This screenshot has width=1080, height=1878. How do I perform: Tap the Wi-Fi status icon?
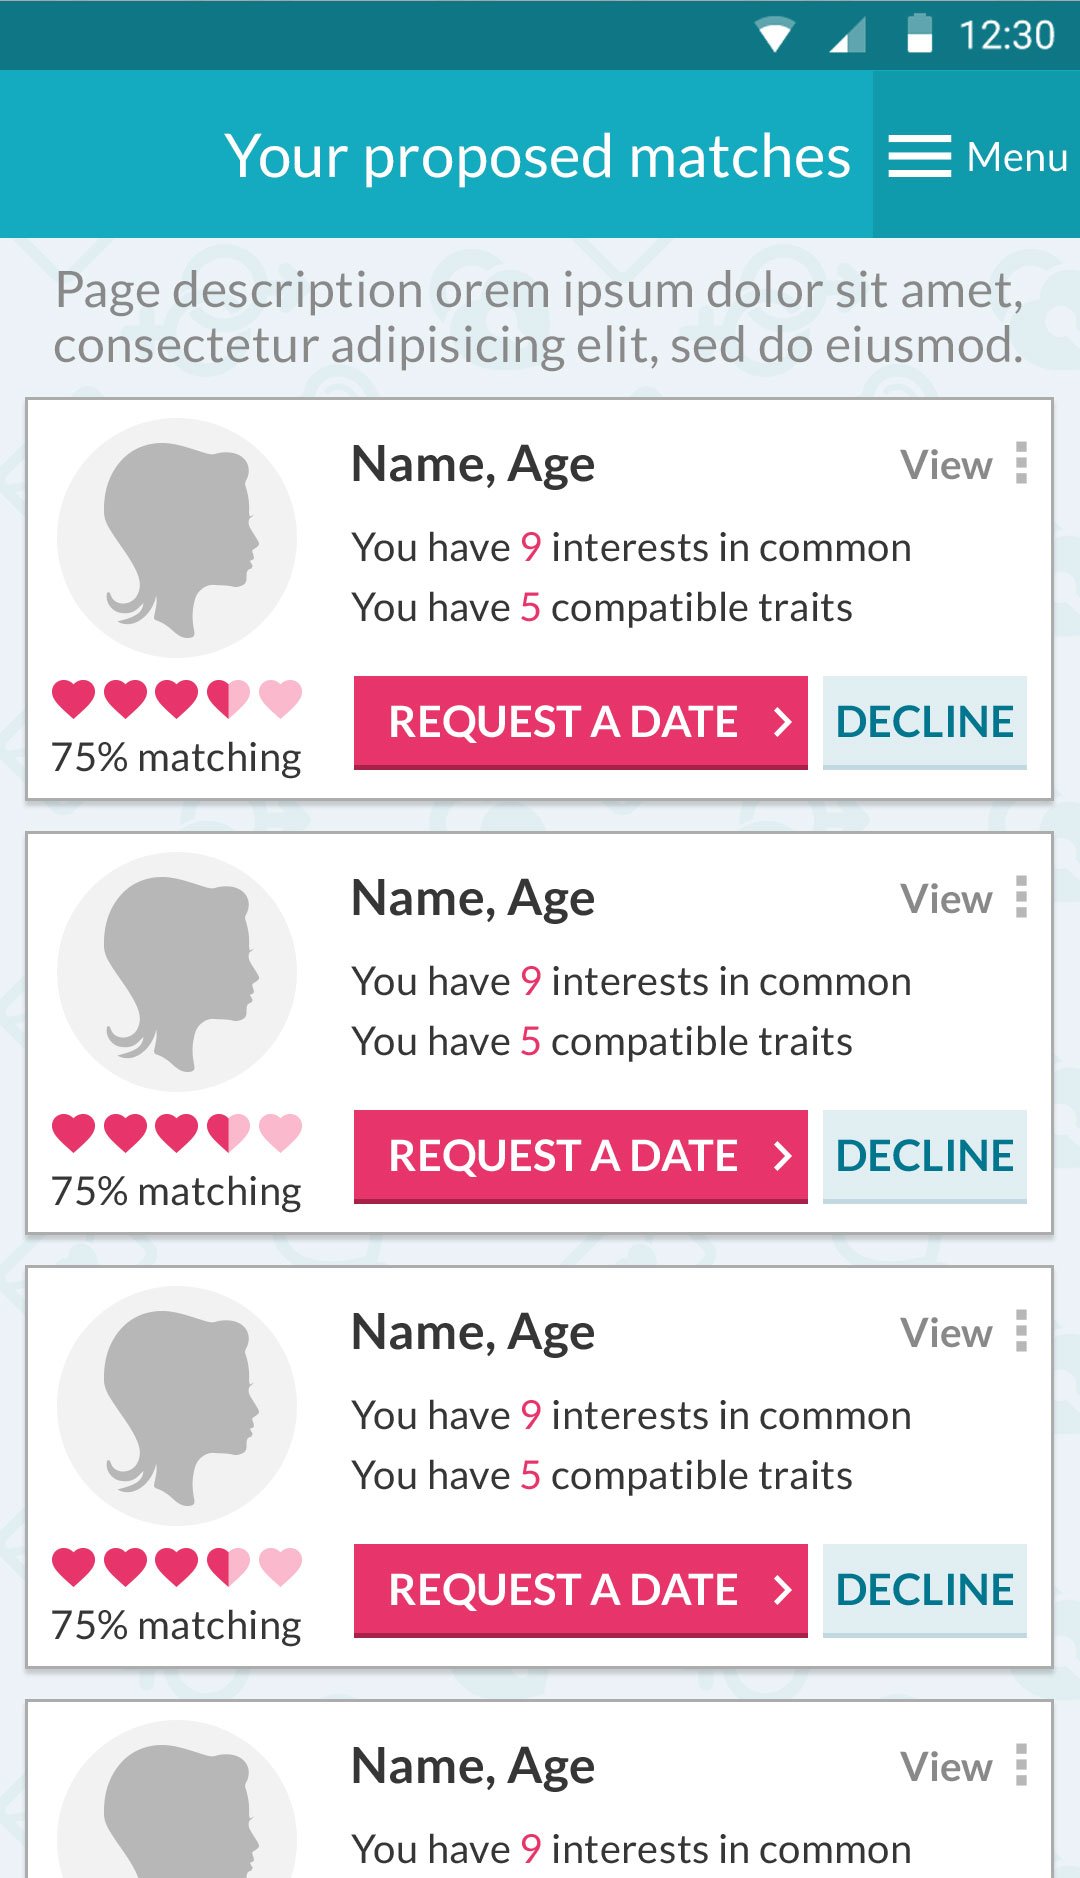[775, 35]
